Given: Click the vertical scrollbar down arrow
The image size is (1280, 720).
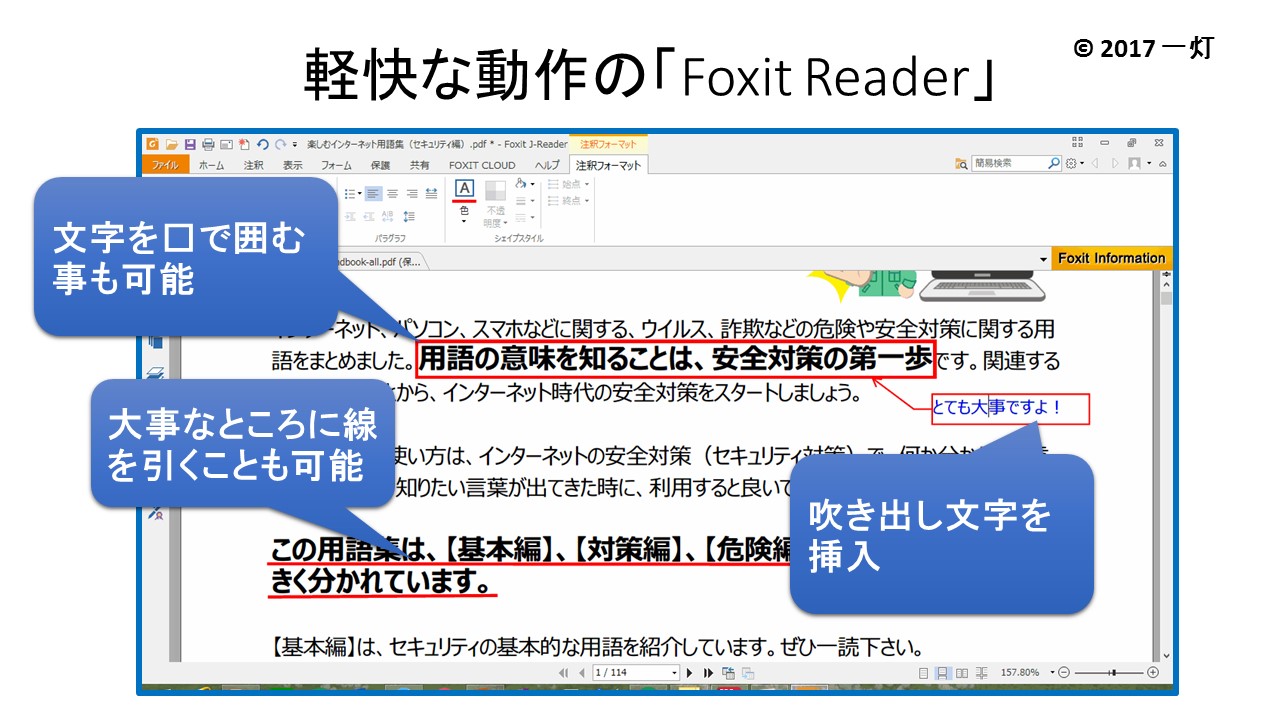Looking at the screenshot, I should coord(1165,654).
